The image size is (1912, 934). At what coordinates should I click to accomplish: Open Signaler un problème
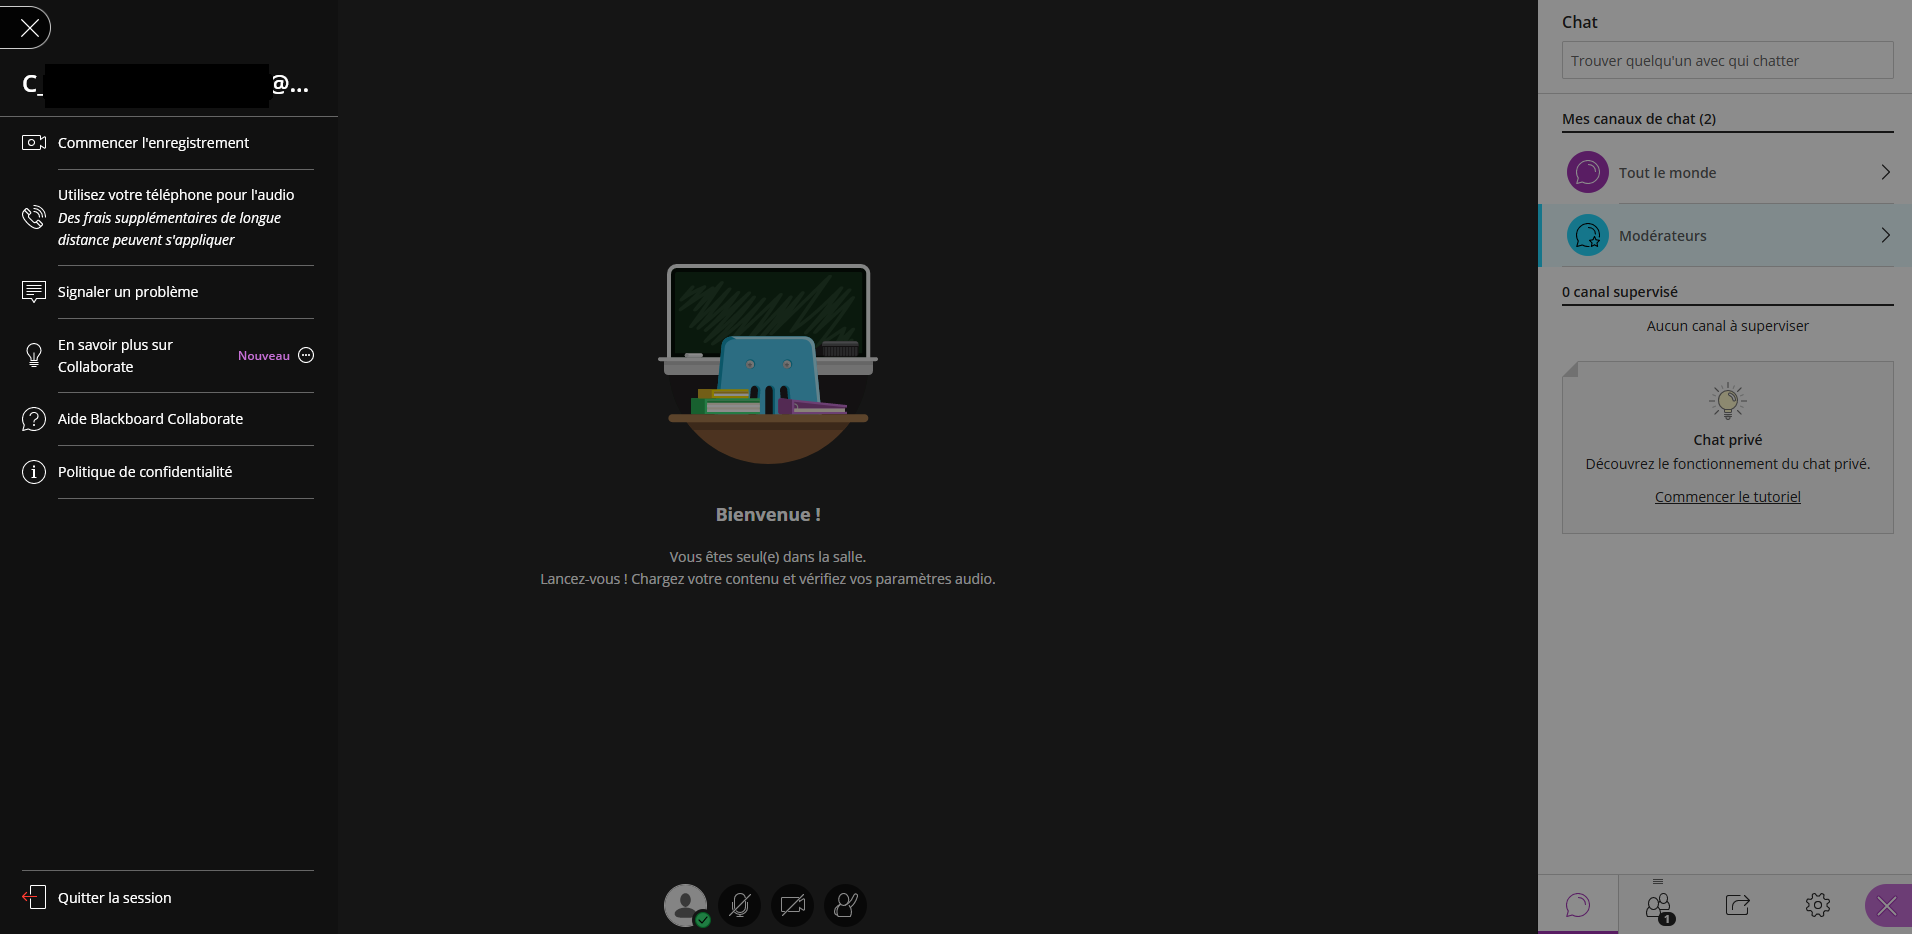click(128, 292)
